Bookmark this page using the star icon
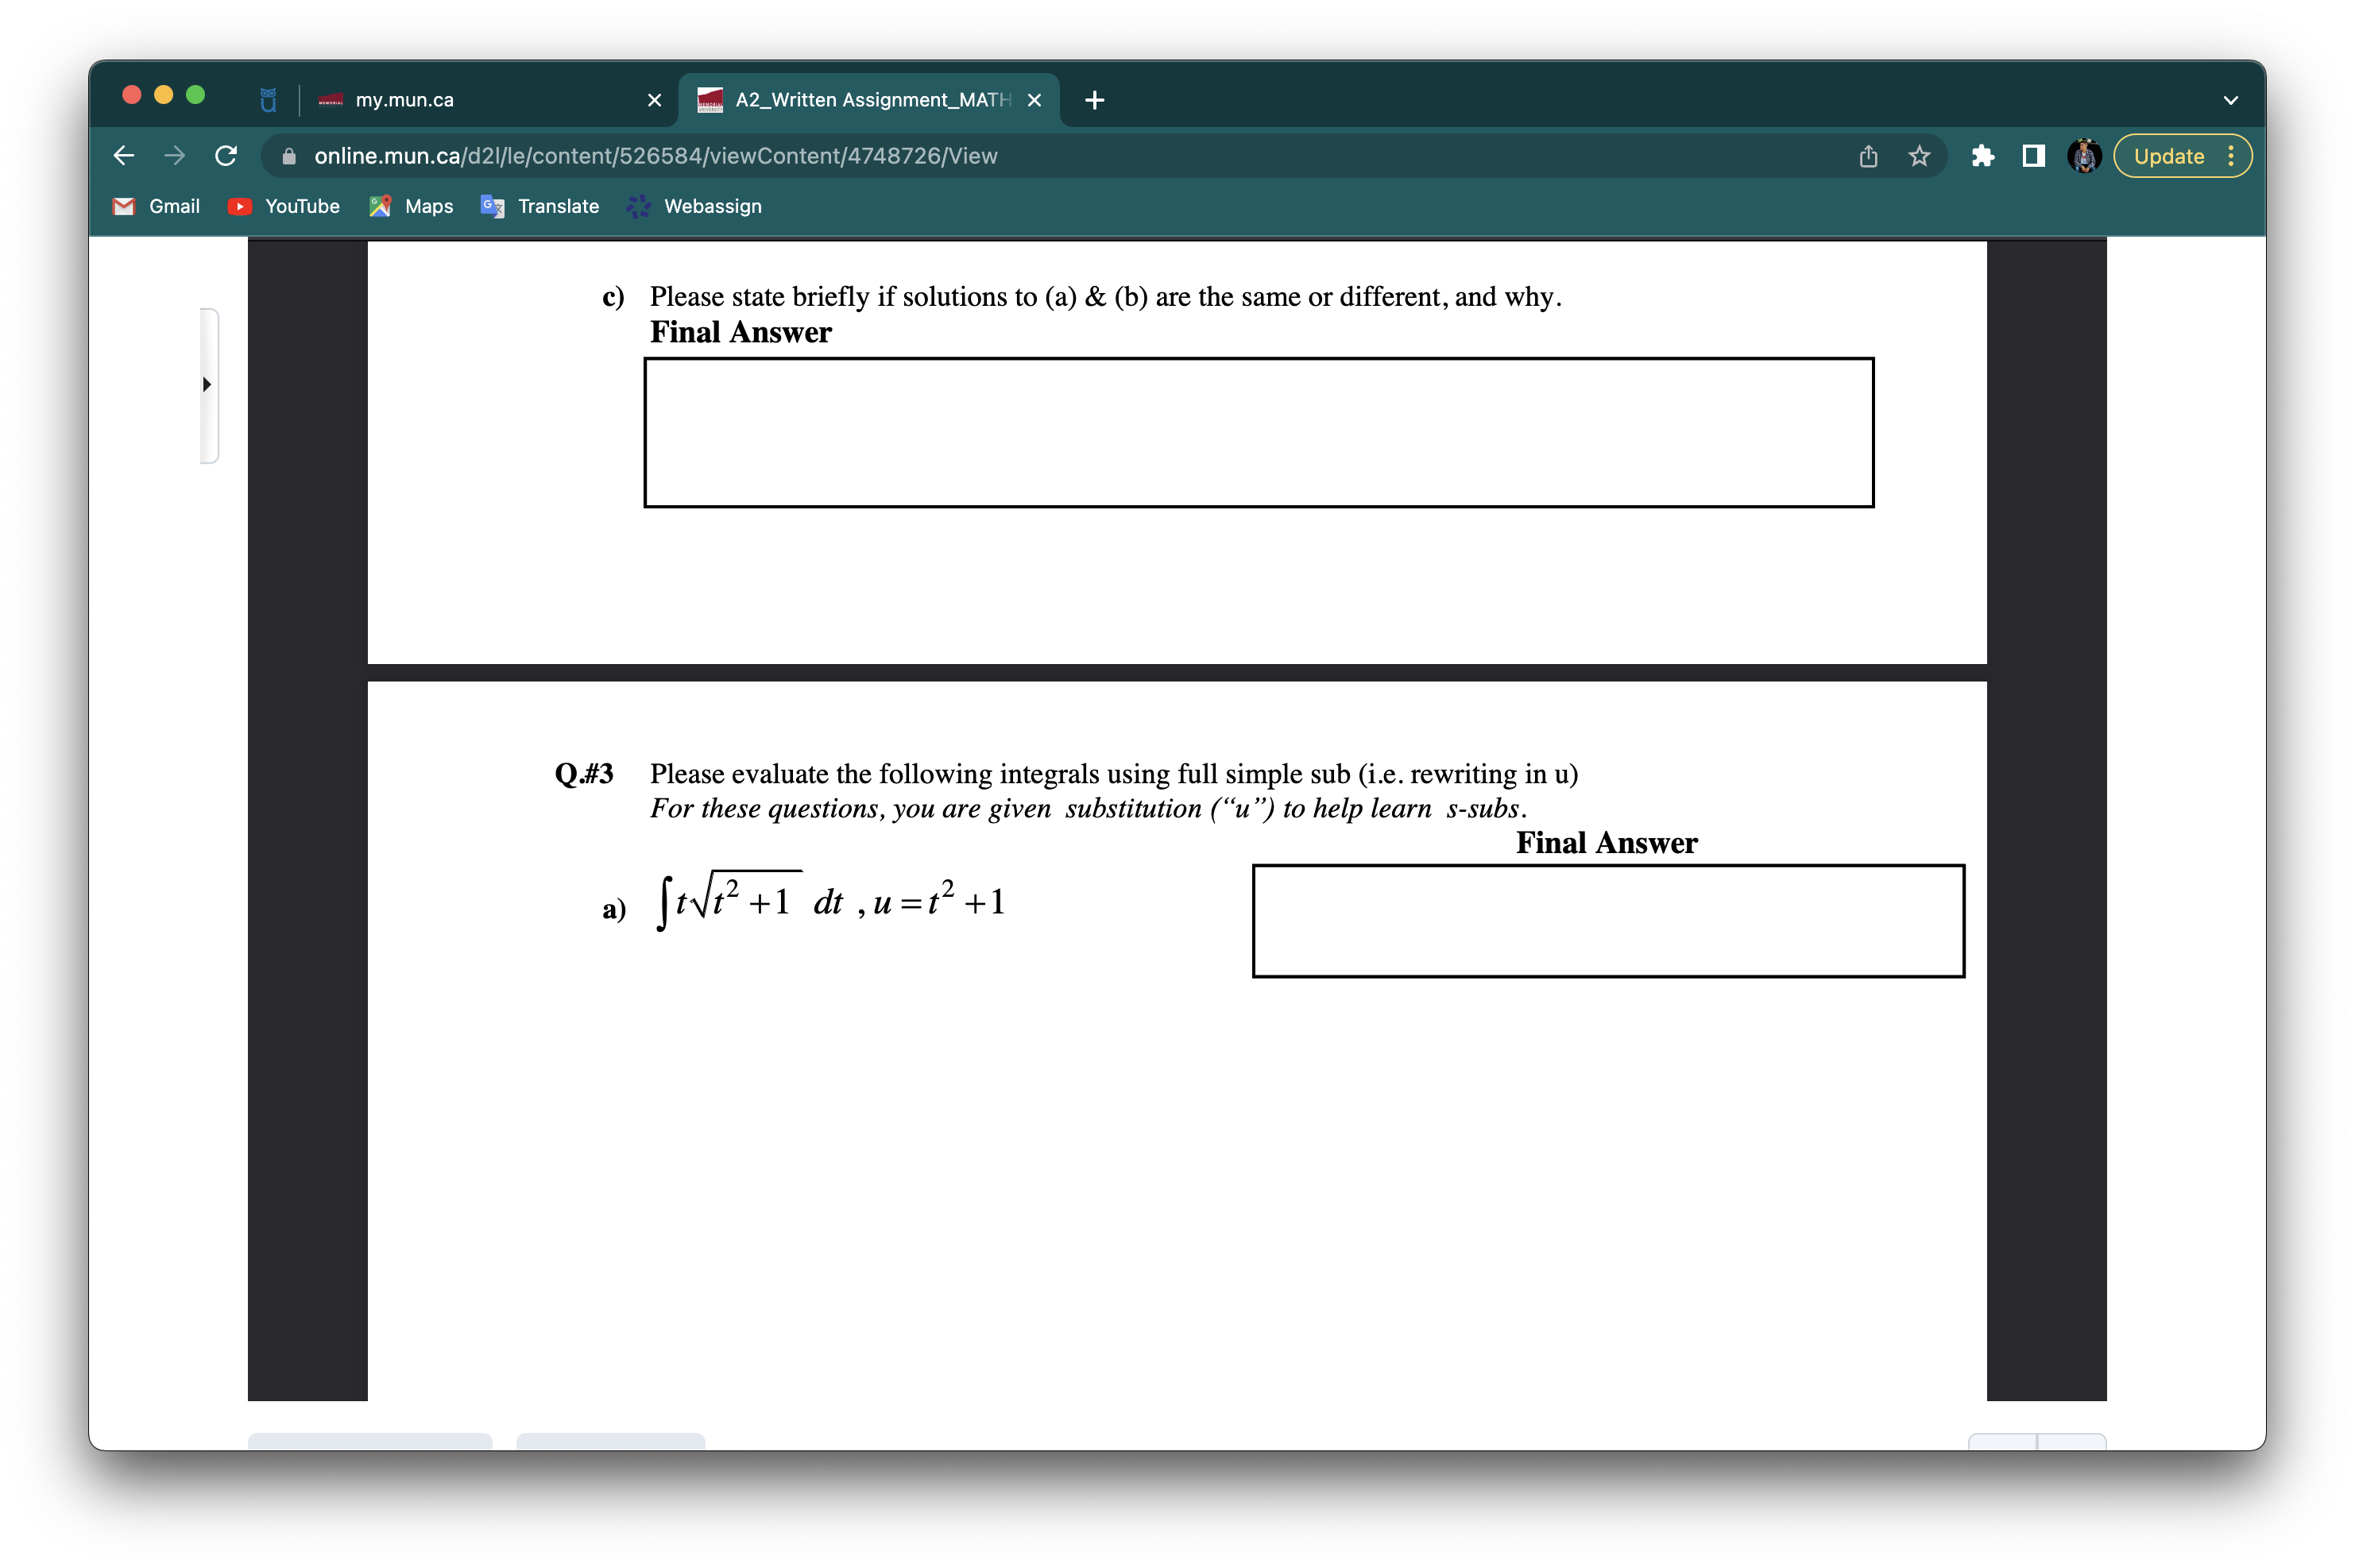This screenshot has height=1568, width=2355. (x=1917, y=156)
